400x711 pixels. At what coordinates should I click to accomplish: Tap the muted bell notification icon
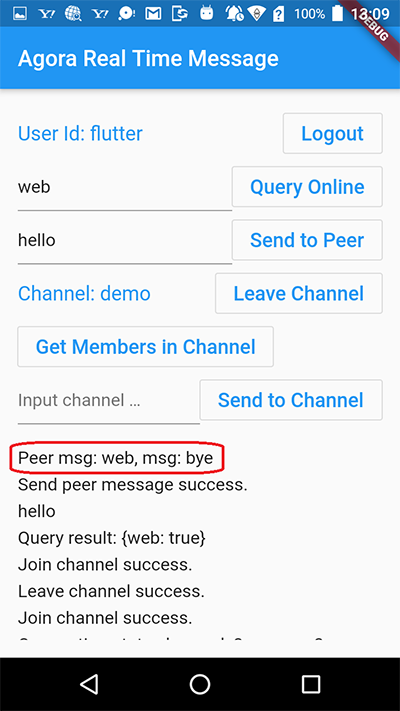click(234, 14)
